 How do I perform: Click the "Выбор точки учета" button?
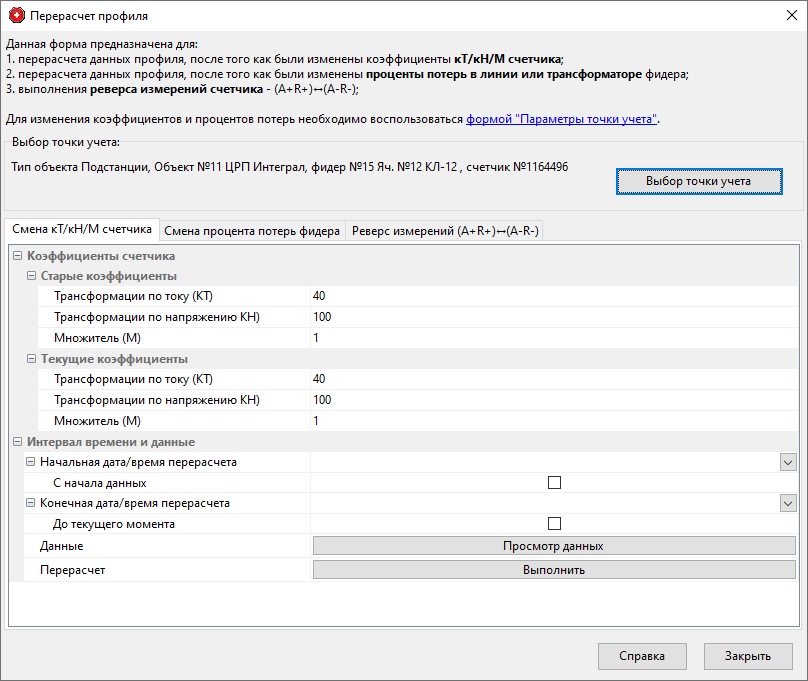click(x=698, y=181)
